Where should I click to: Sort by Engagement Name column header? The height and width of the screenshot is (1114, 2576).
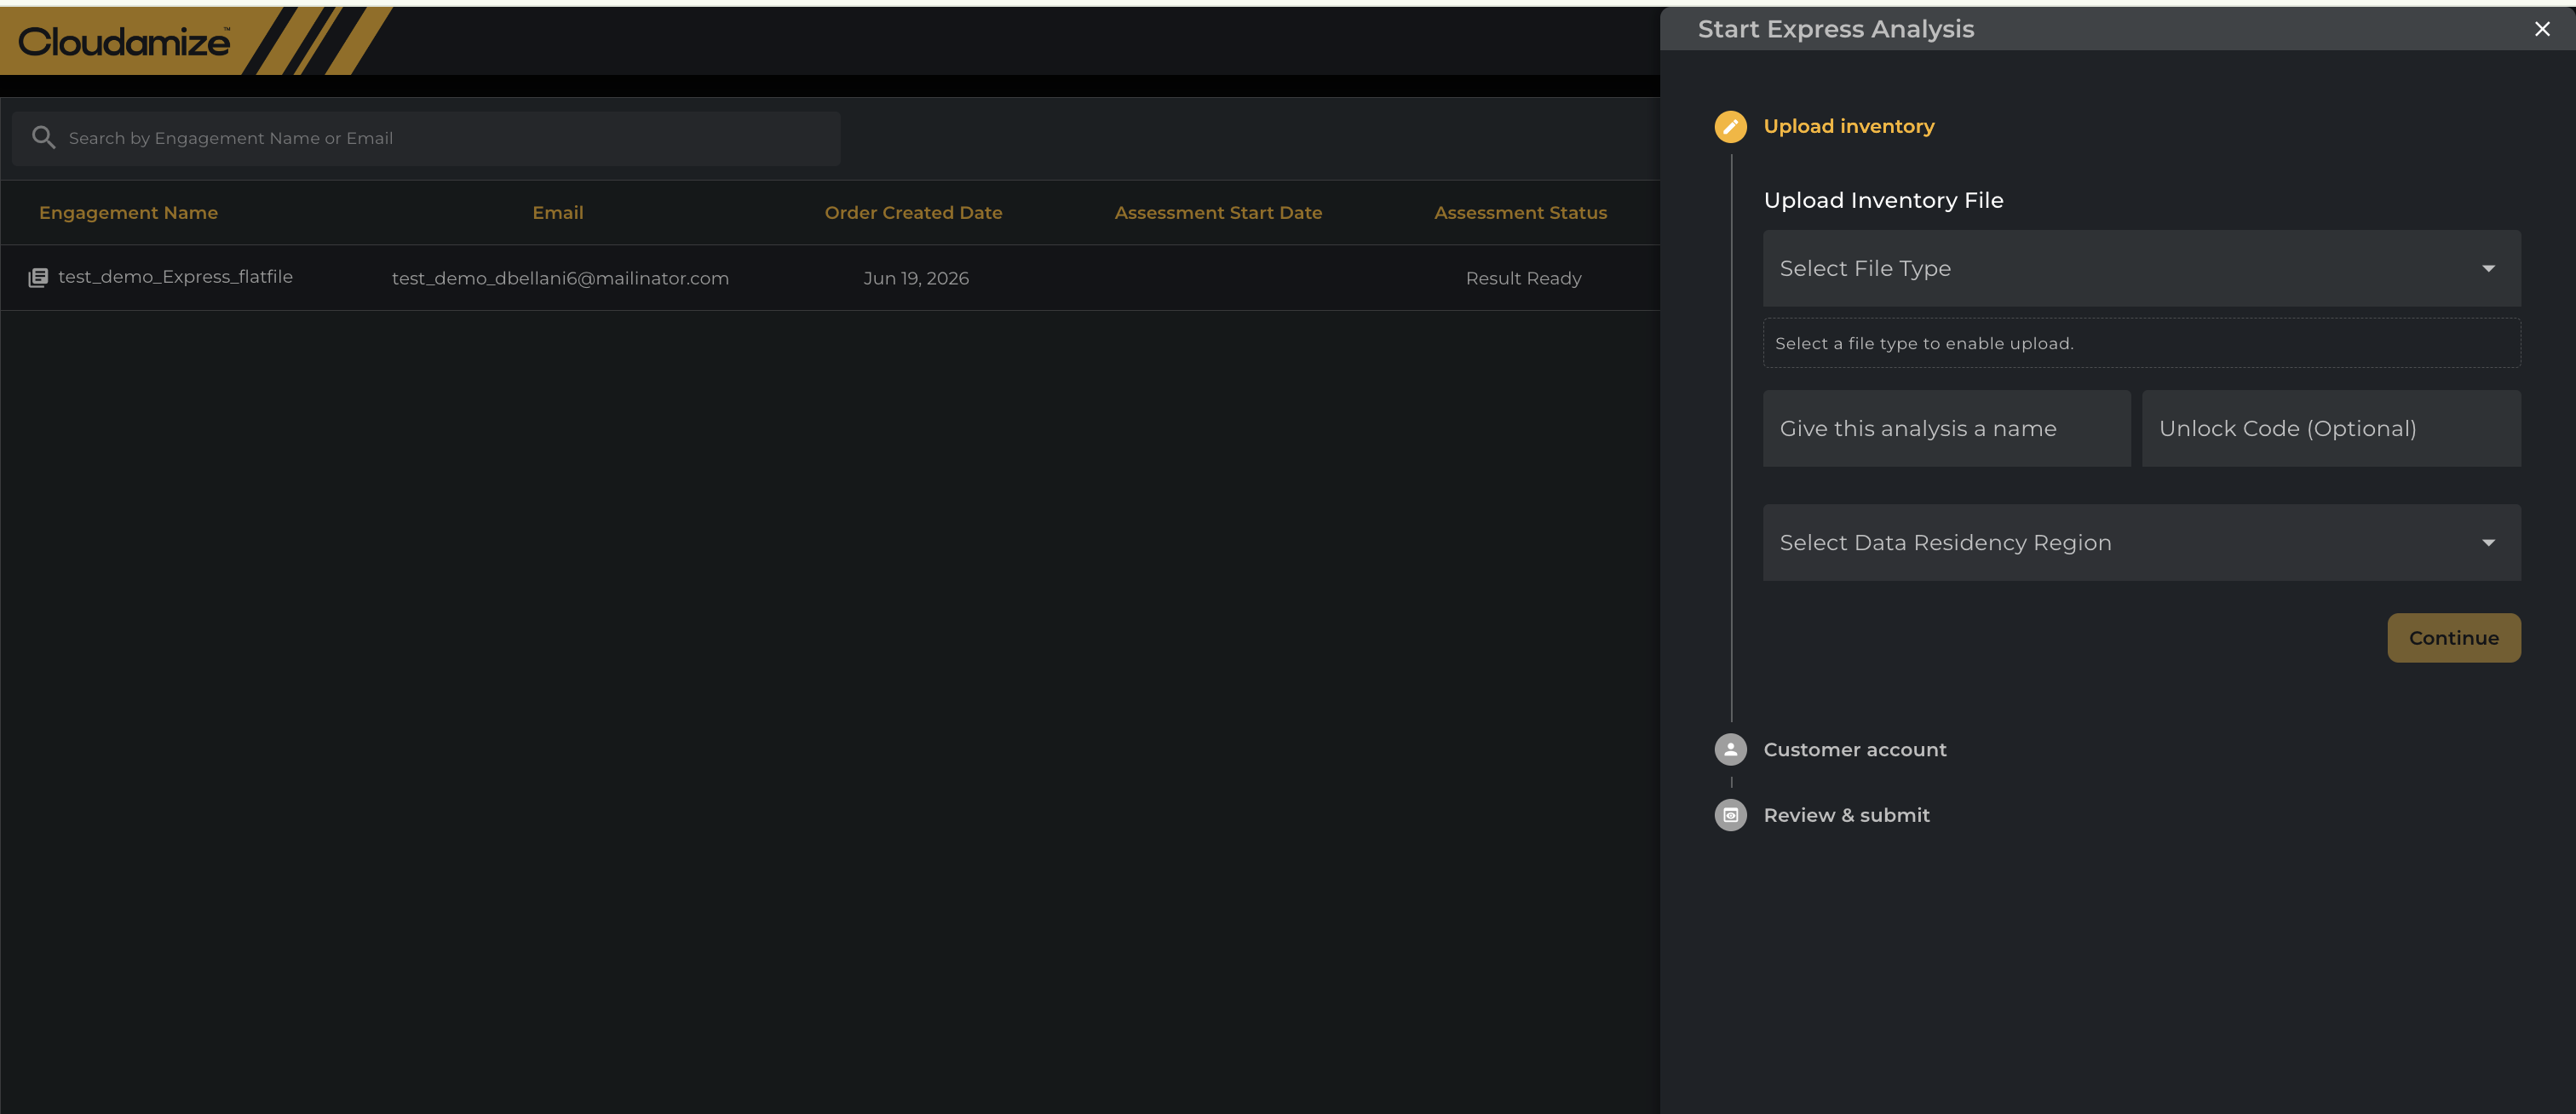click(x=128, y=213)
